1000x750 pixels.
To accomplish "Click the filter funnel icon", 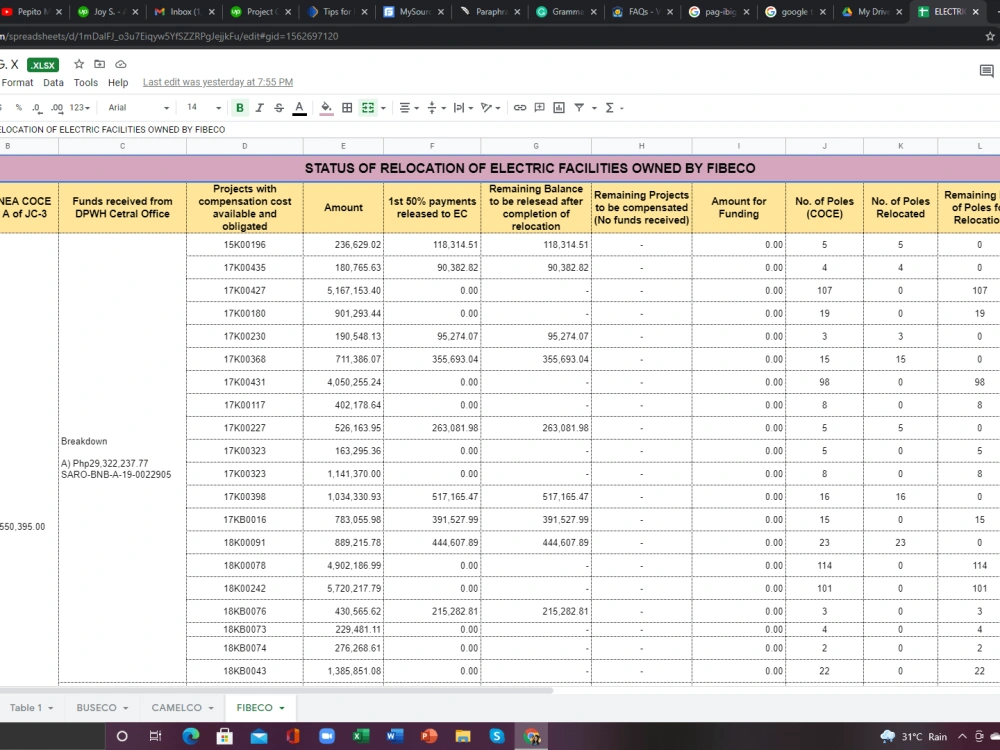I will coord(579,108).
